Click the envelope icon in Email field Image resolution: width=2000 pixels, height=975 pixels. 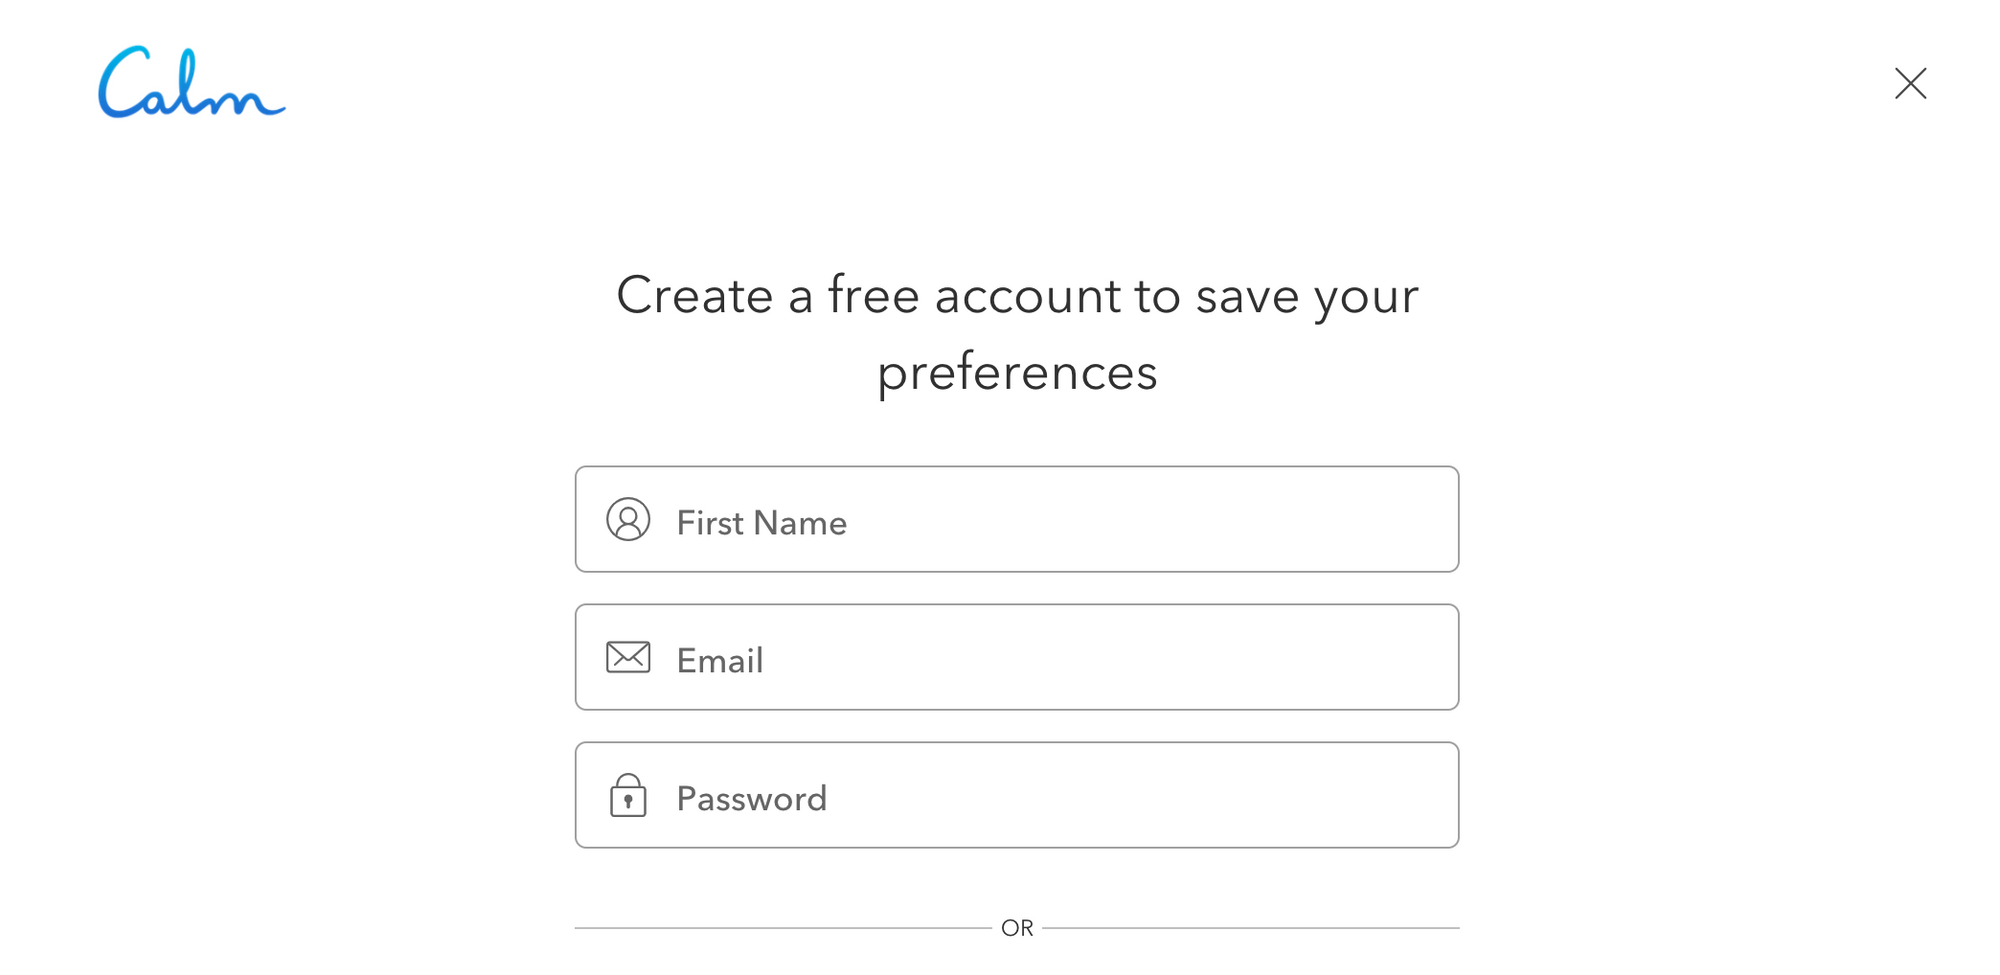coord(627,657)
